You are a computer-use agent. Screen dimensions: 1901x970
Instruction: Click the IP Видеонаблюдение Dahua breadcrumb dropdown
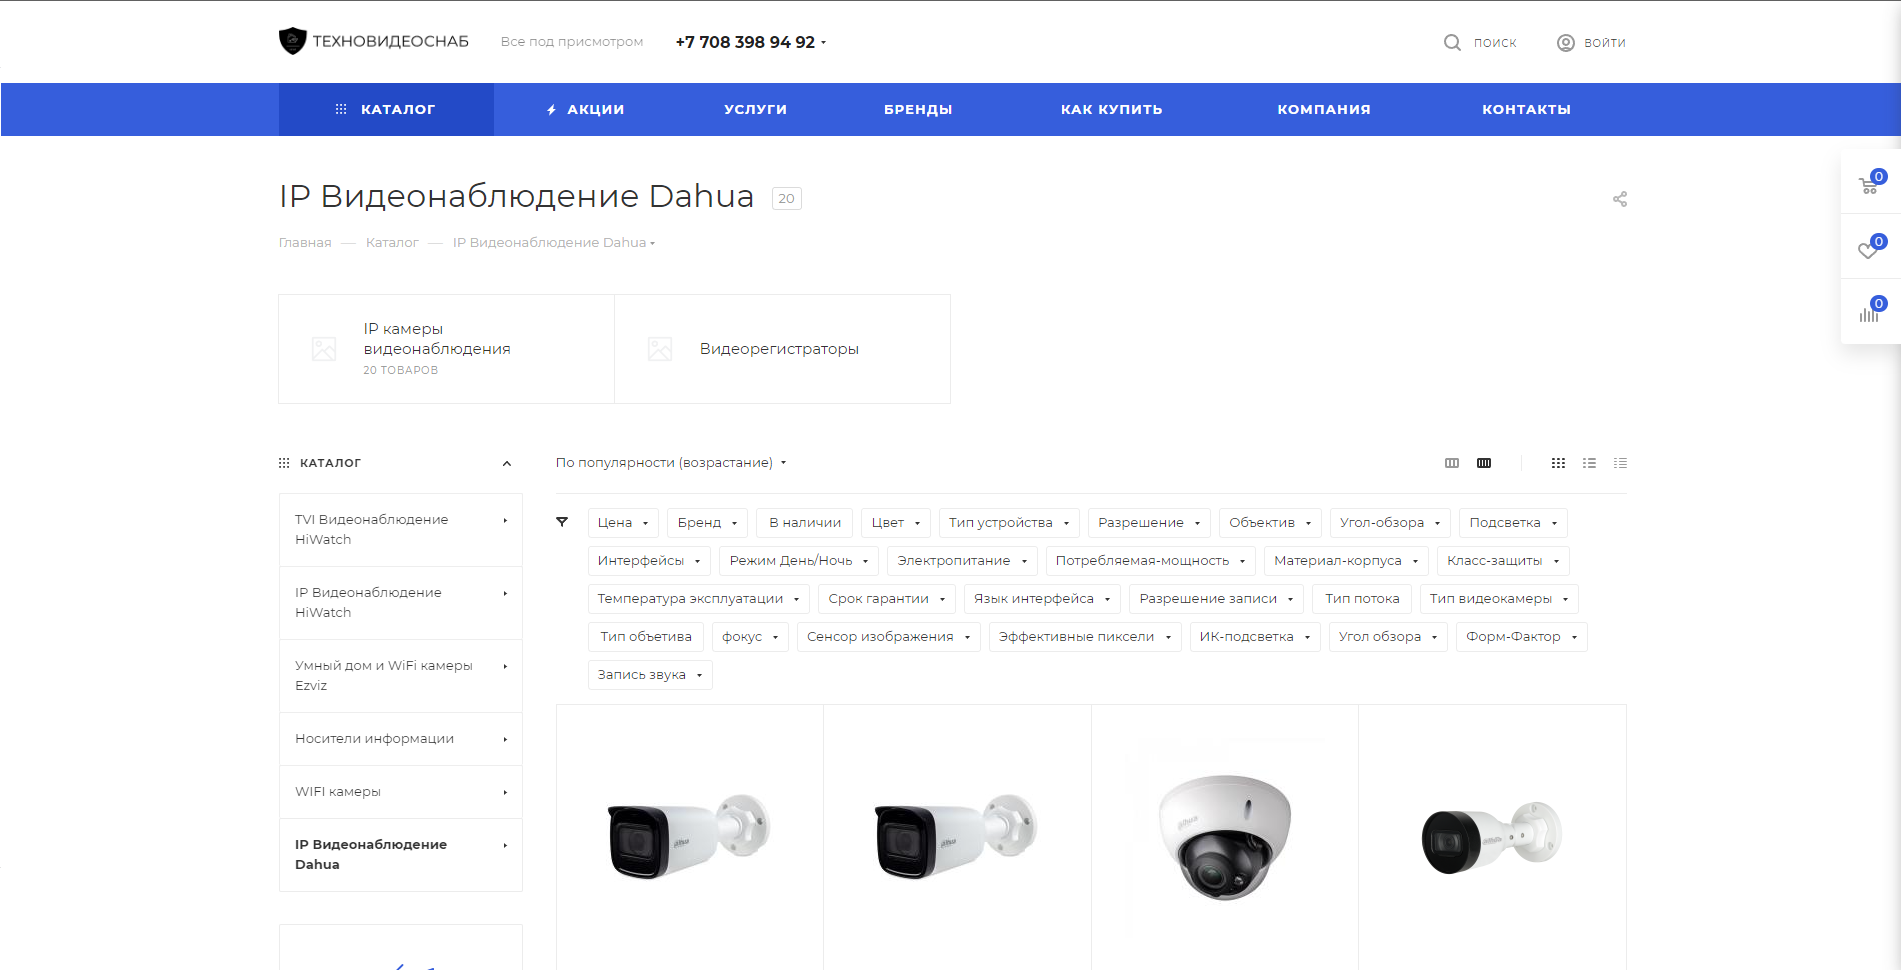(x=554, y=243)
